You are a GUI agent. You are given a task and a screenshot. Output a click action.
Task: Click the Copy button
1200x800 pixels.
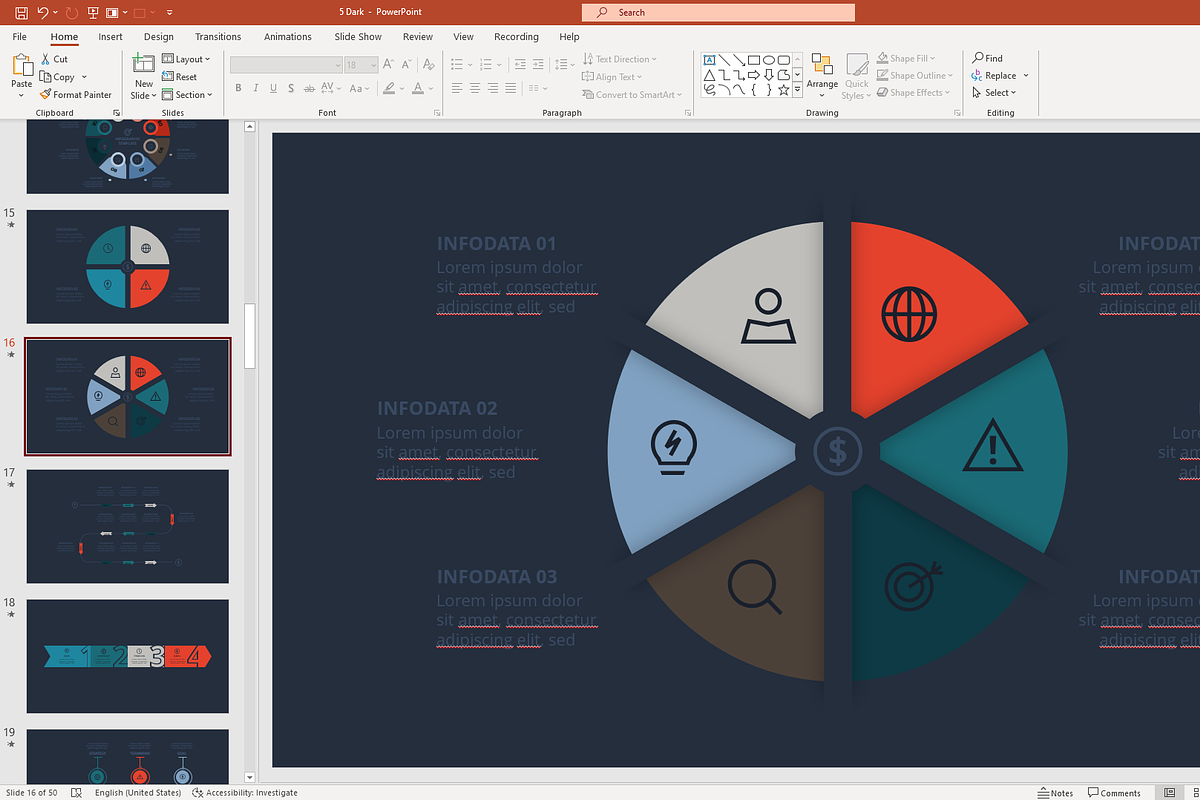click(58, 77)
